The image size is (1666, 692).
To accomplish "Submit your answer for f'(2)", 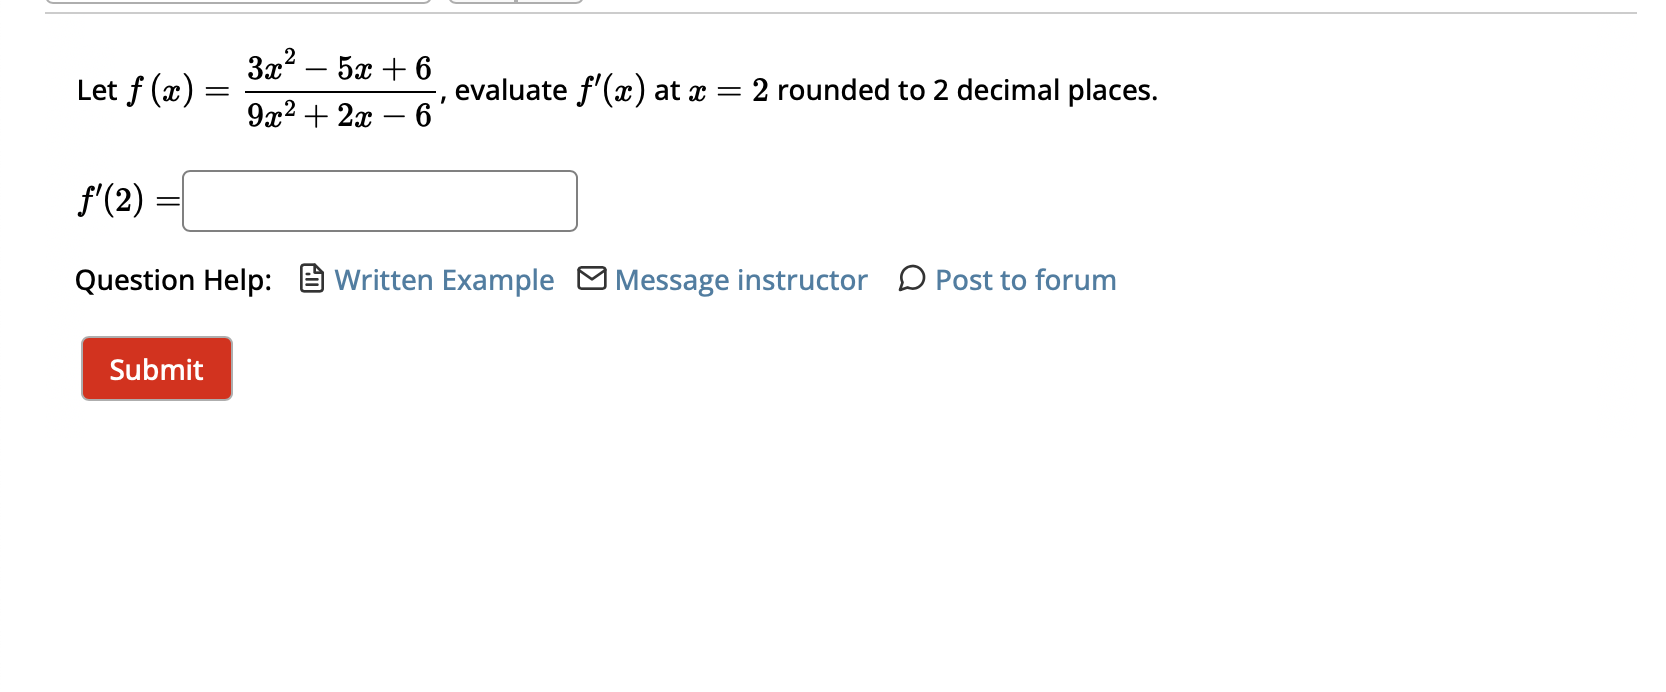I will 156,368.
